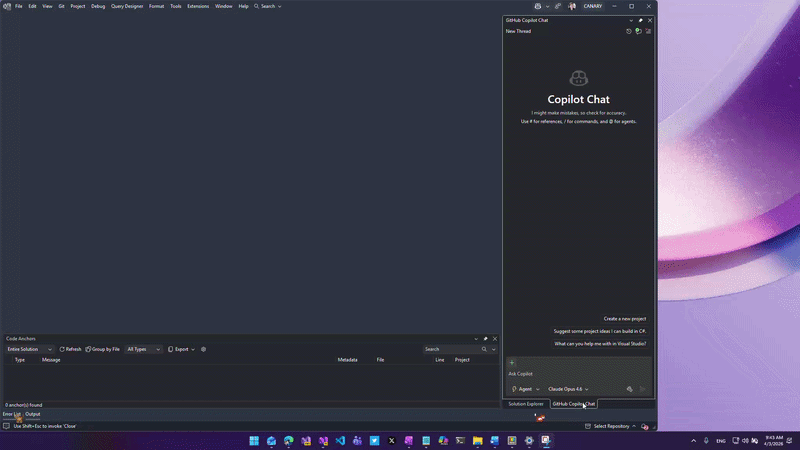
Task: Toggle Group by File in Code Anchors
Action: (x=103, y=349)
